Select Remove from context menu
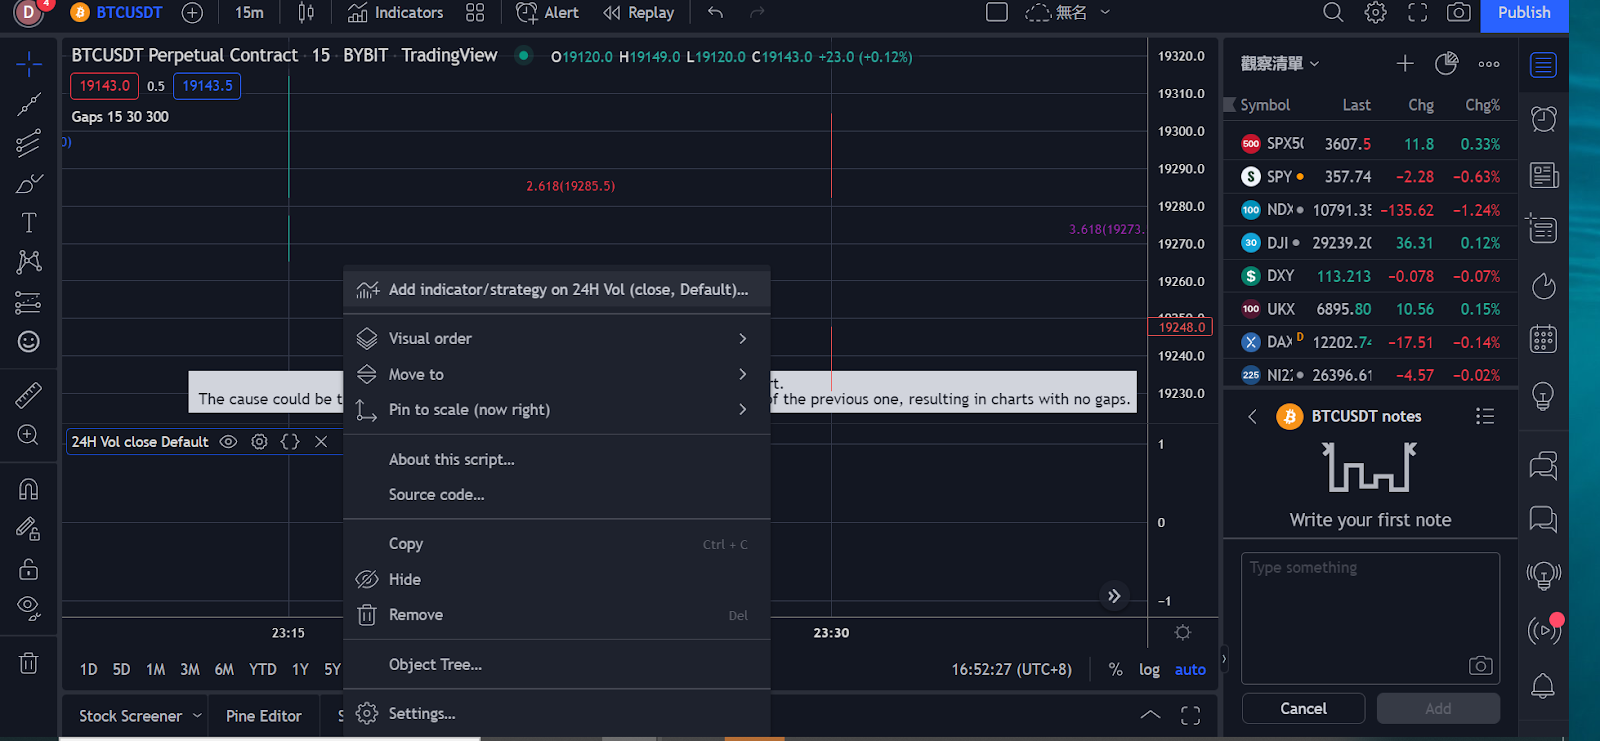The image size is (1600, 741). [x=416, y=615]
